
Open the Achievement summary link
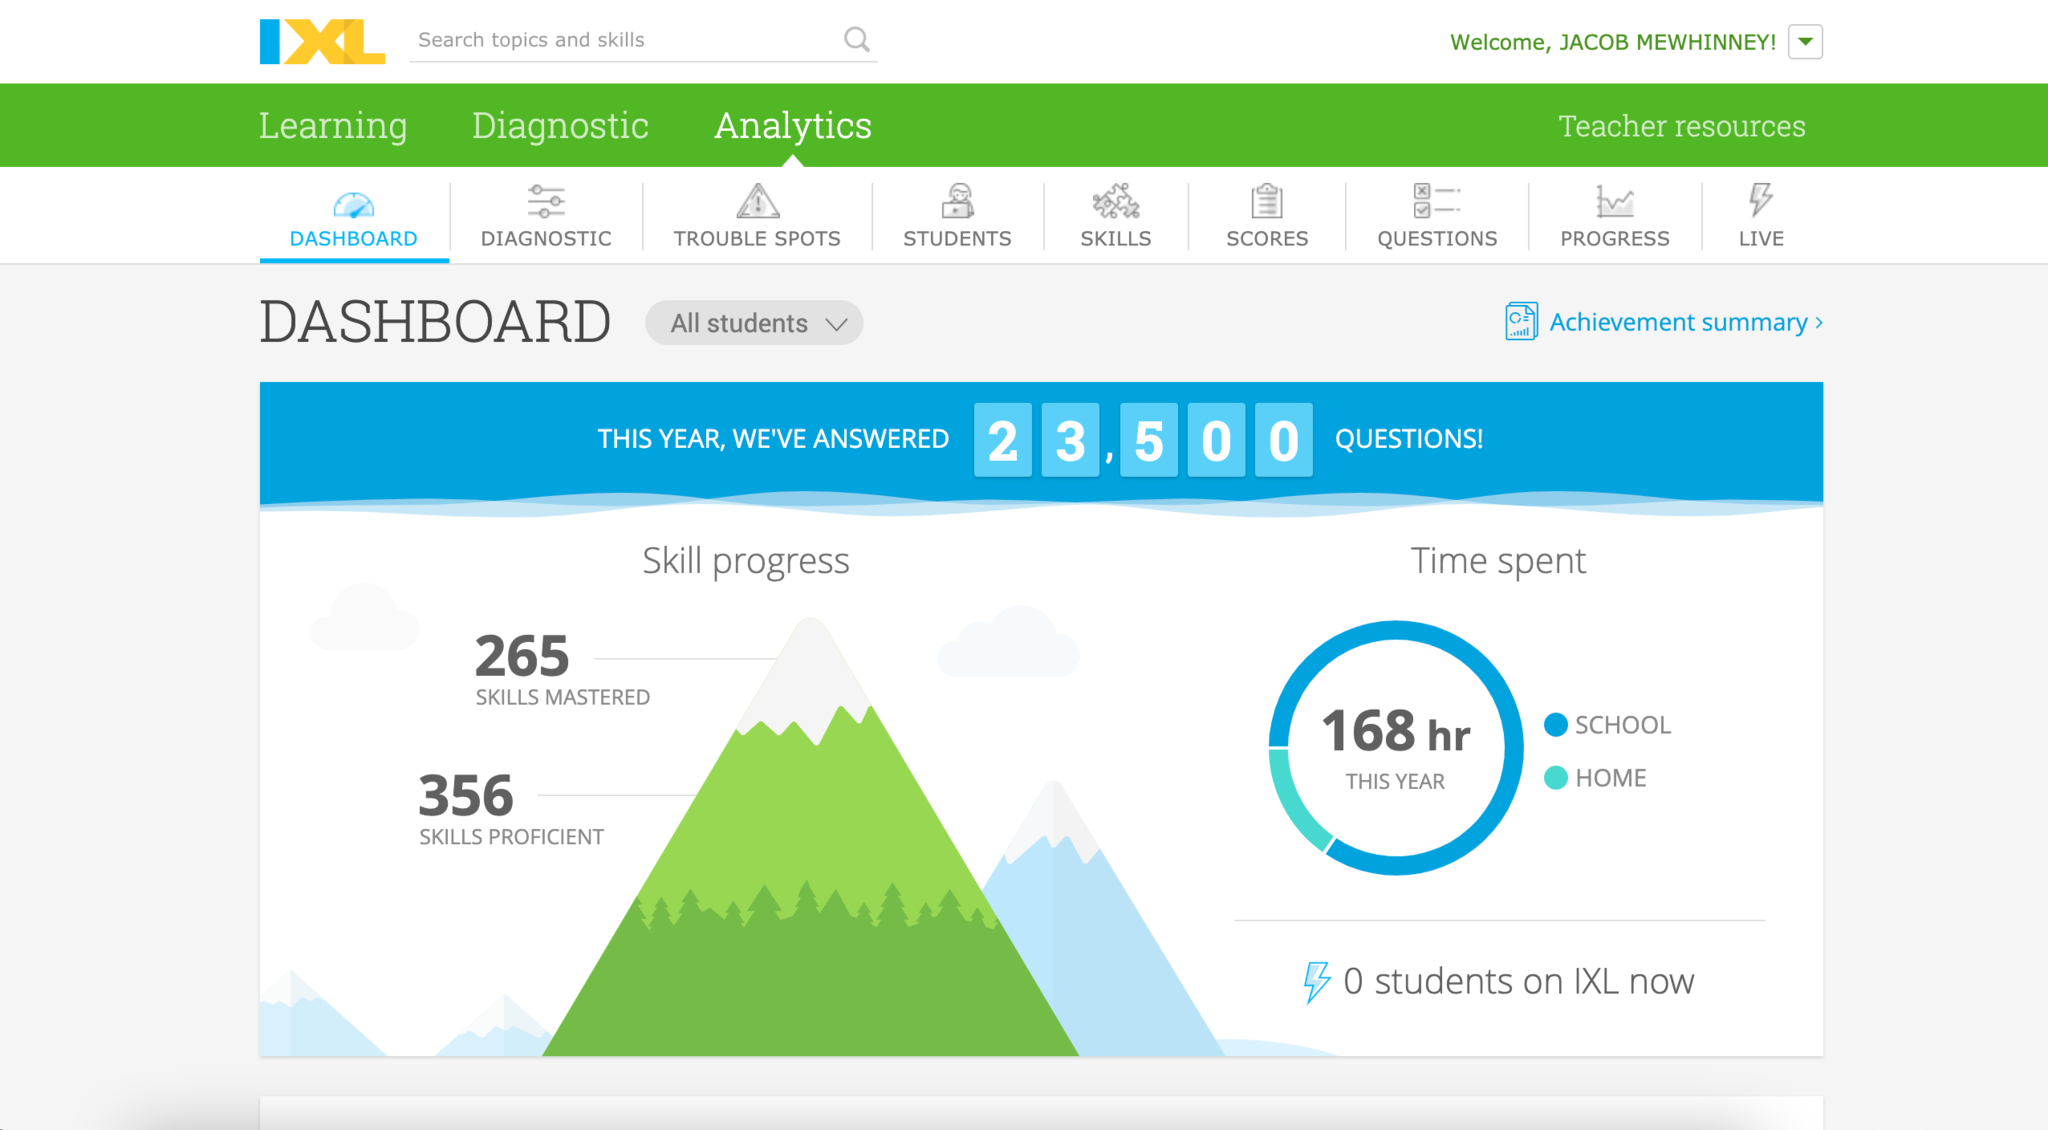point(1679,322)
